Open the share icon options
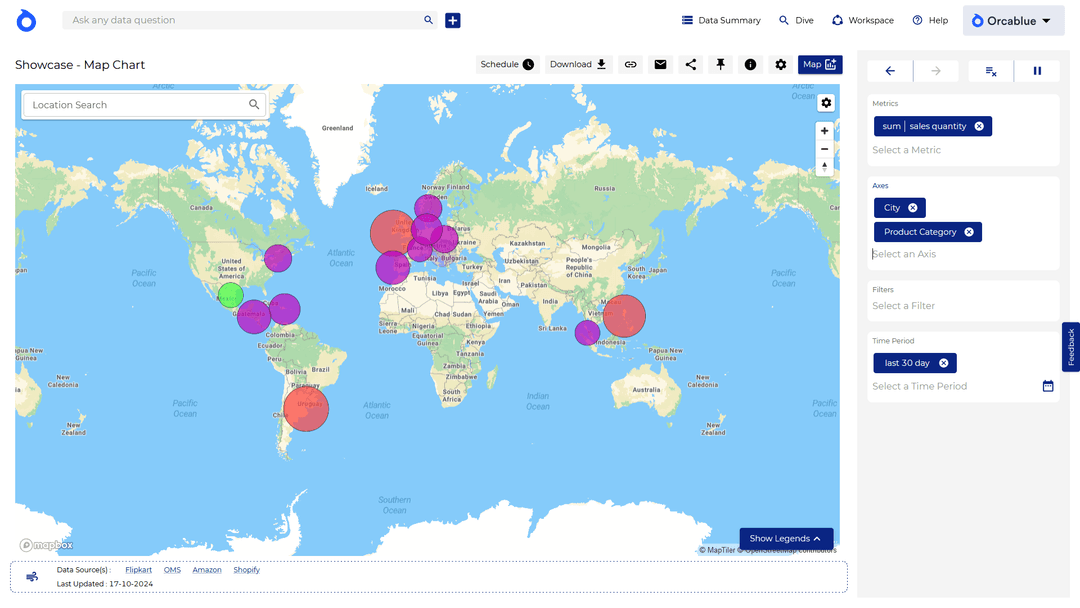Viewport: 1080px width, 608px height. (x=690, y=64)
